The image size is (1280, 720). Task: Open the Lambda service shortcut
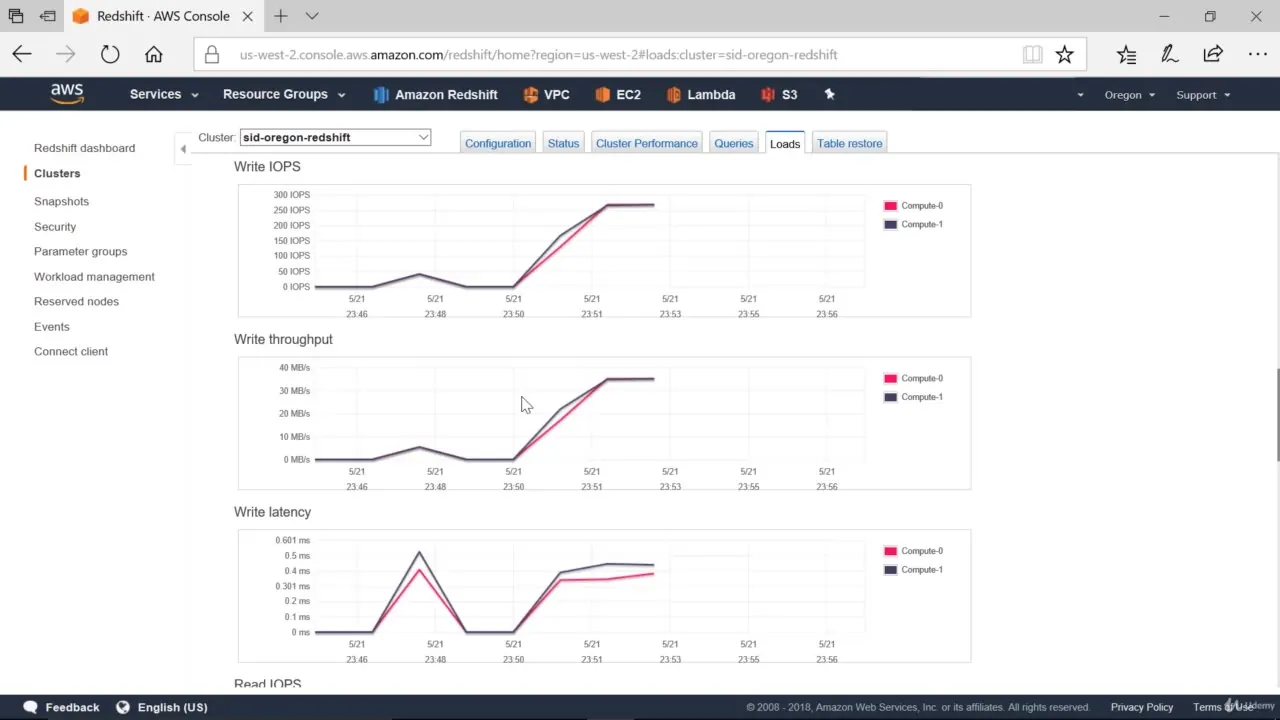[x=700, y=94]
